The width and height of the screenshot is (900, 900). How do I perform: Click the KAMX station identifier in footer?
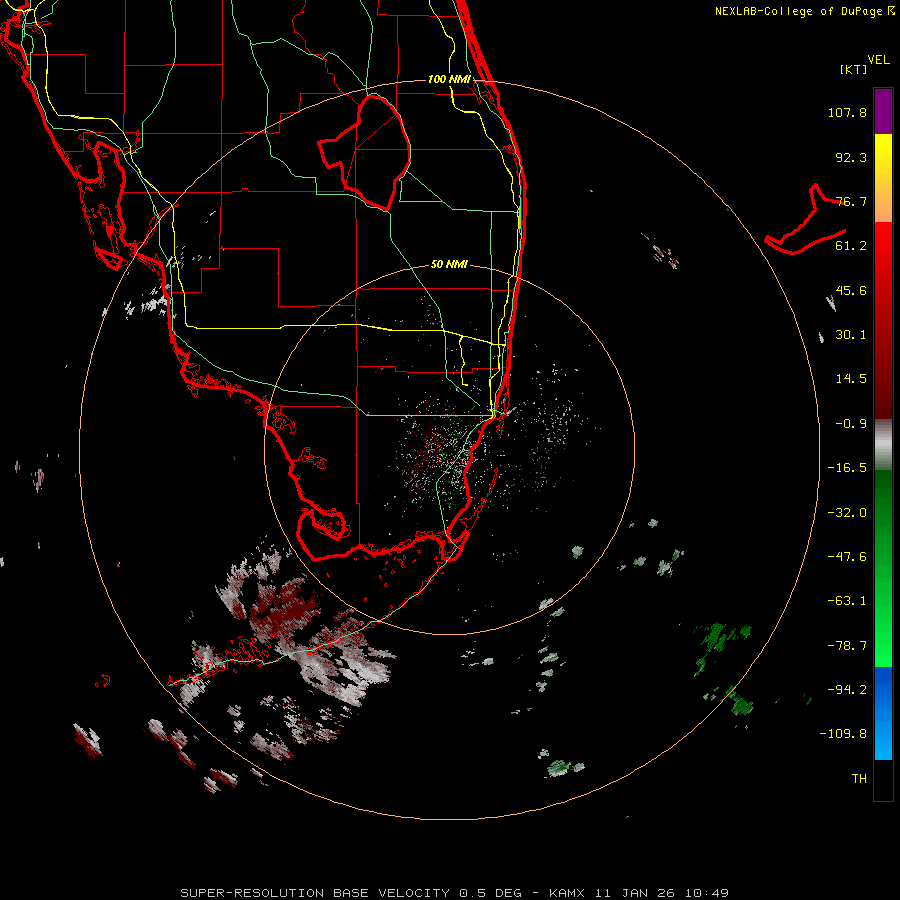tap(567, 893)
